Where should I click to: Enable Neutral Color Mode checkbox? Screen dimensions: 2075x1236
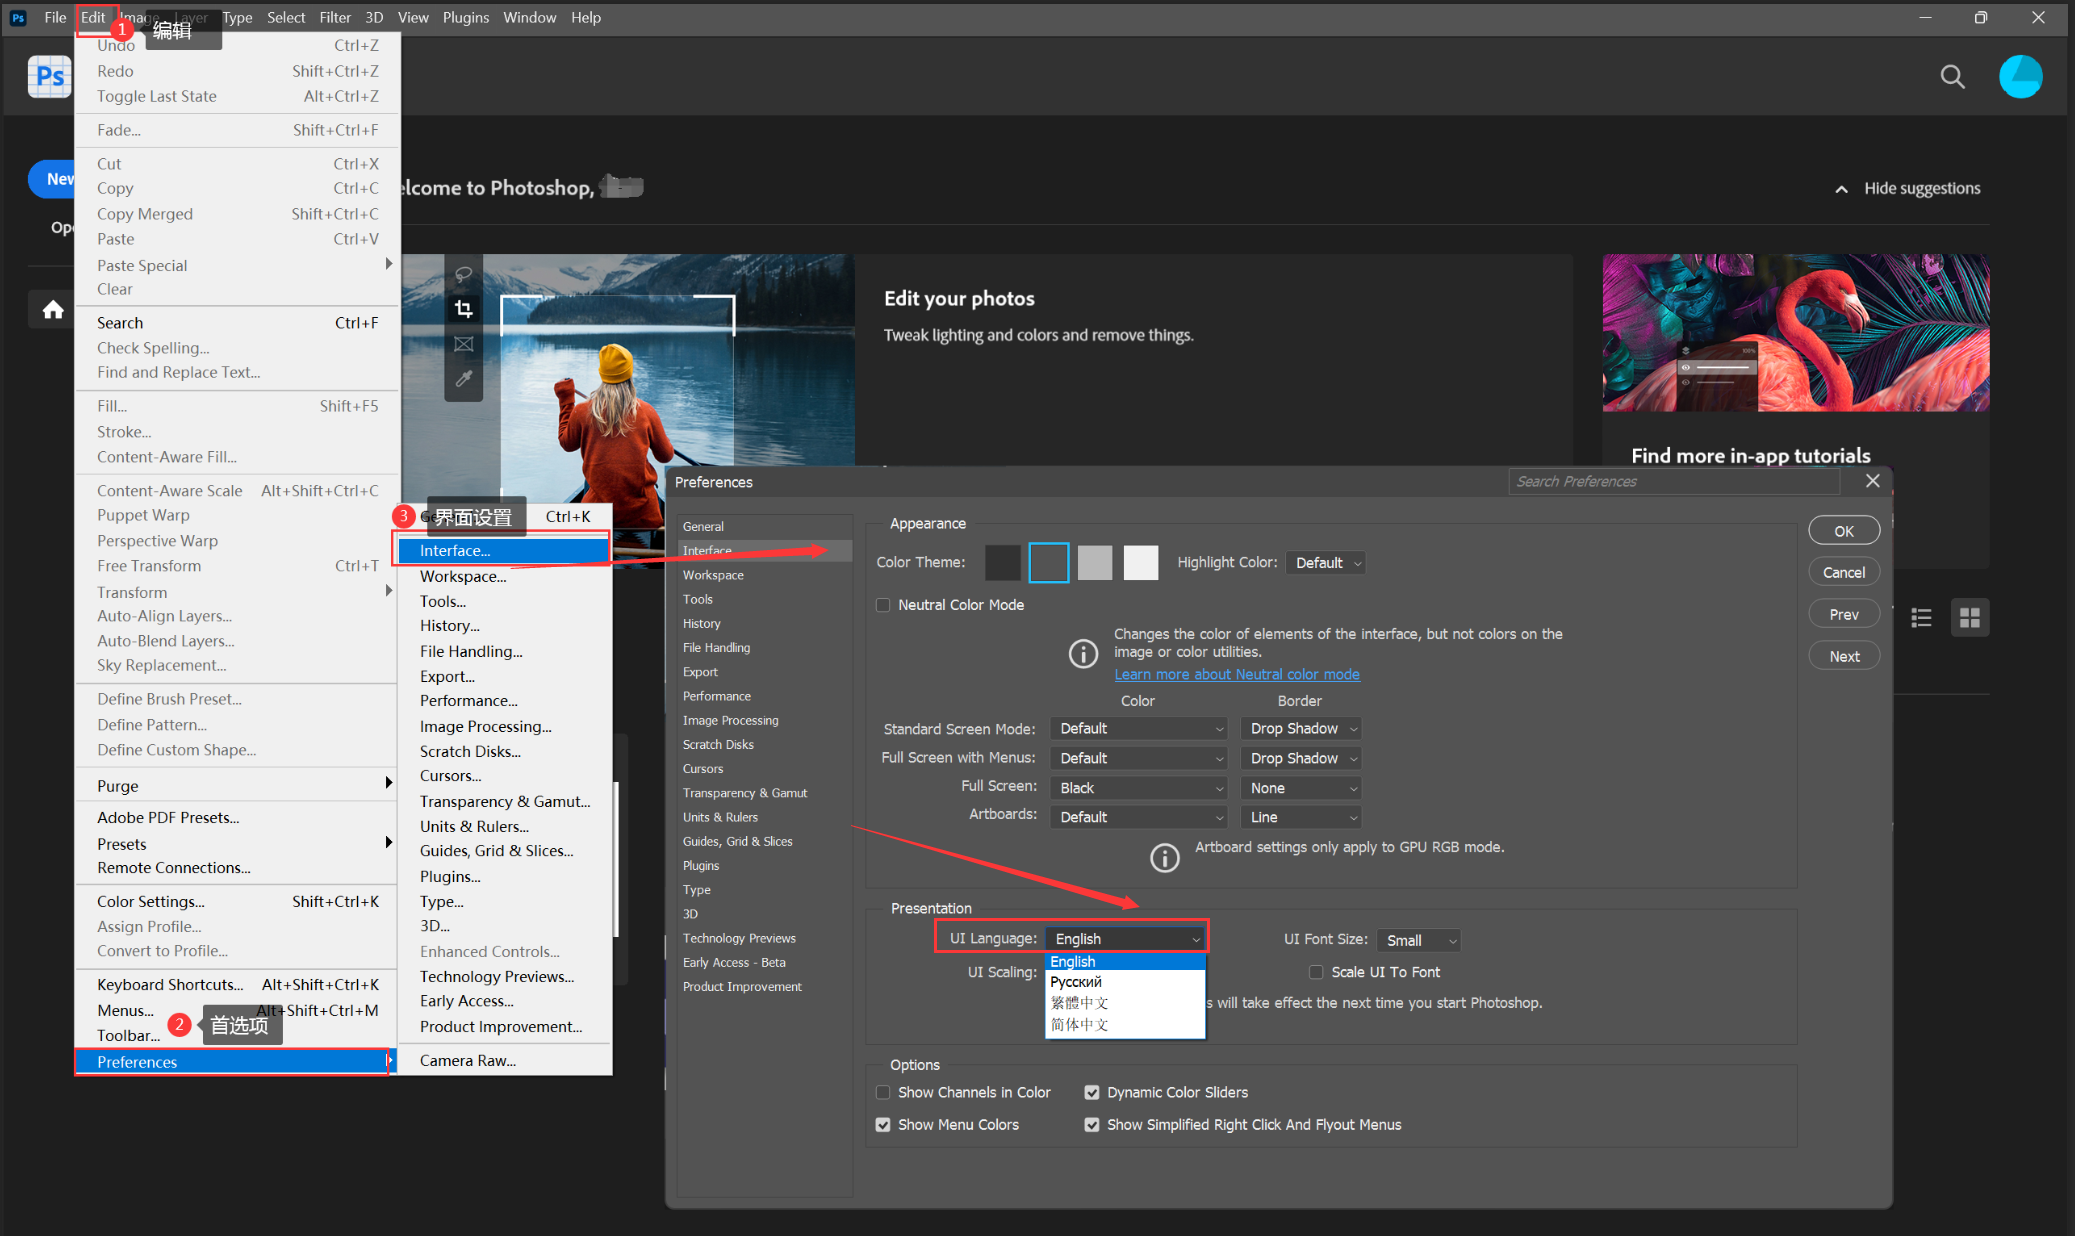tap(883, 605)
